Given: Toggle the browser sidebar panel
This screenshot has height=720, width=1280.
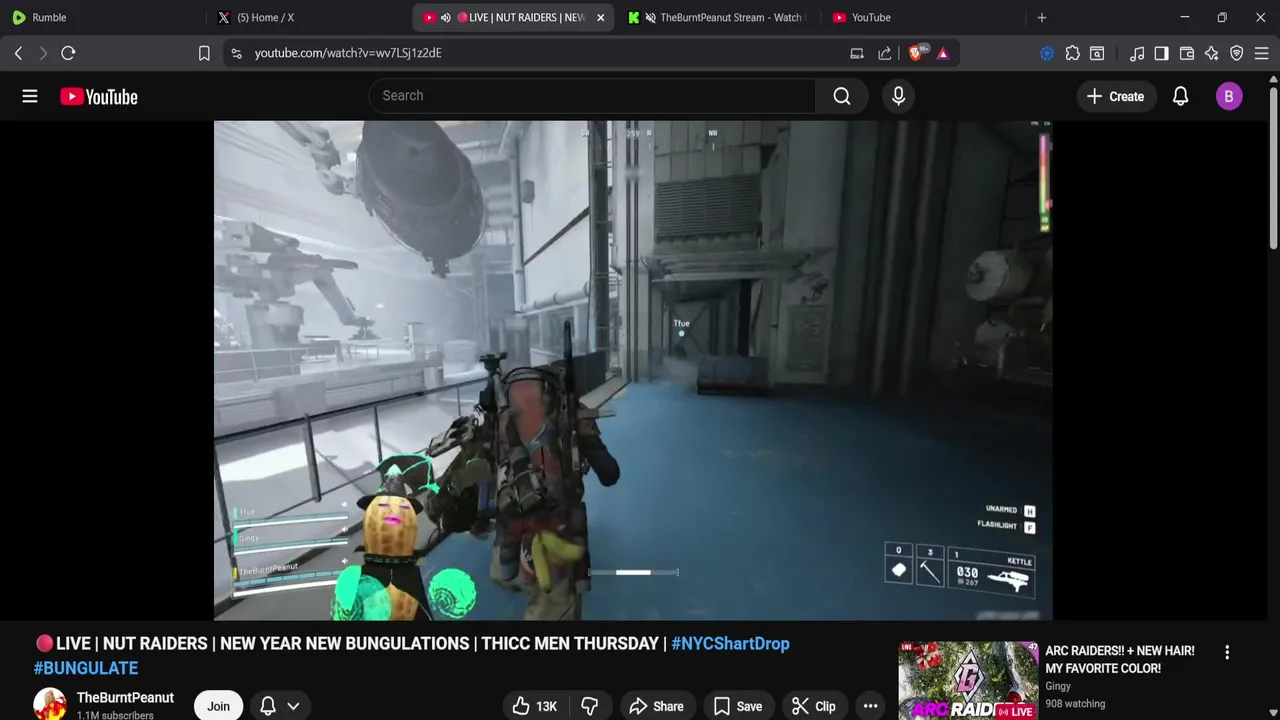Looking at the screenshot, I should pyautogui.click(x=1161, y=53).
